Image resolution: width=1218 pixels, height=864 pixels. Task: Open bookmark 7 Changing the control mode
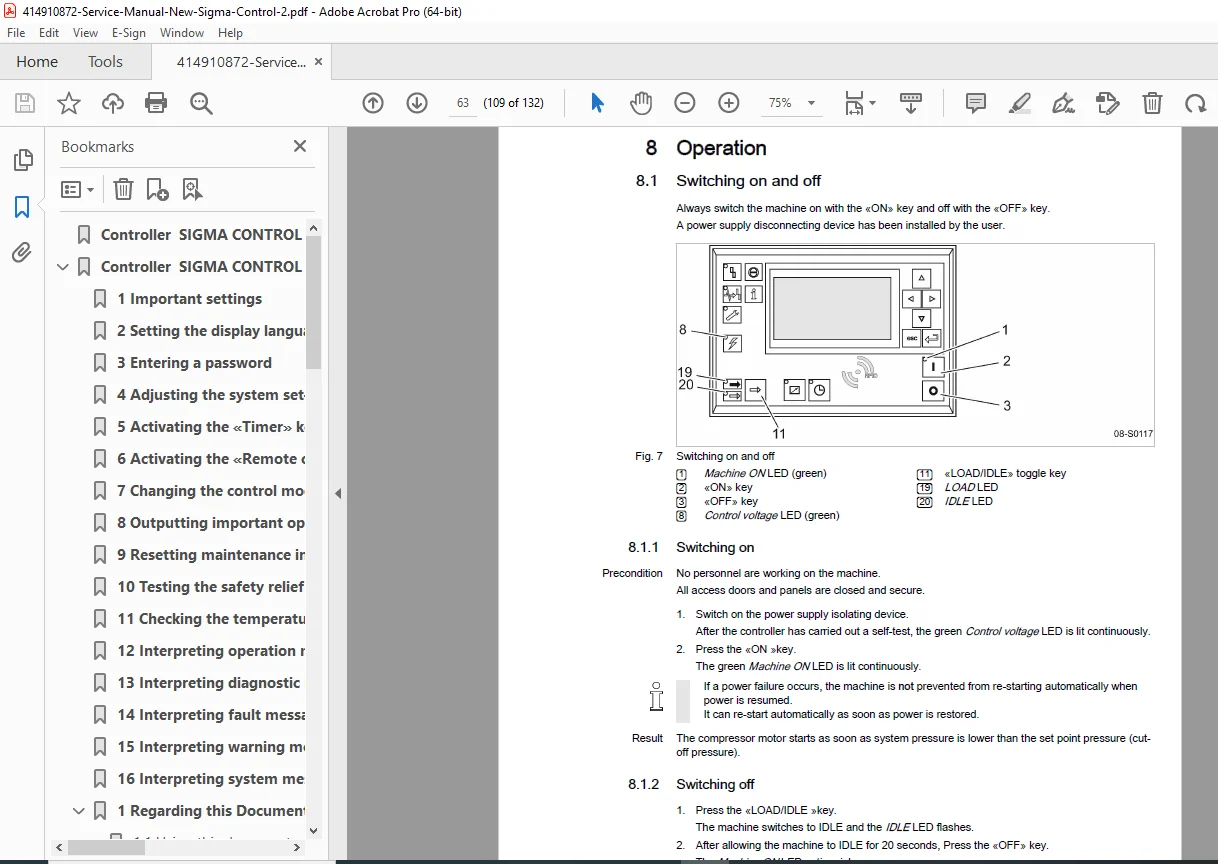click(x=210, y=491)
